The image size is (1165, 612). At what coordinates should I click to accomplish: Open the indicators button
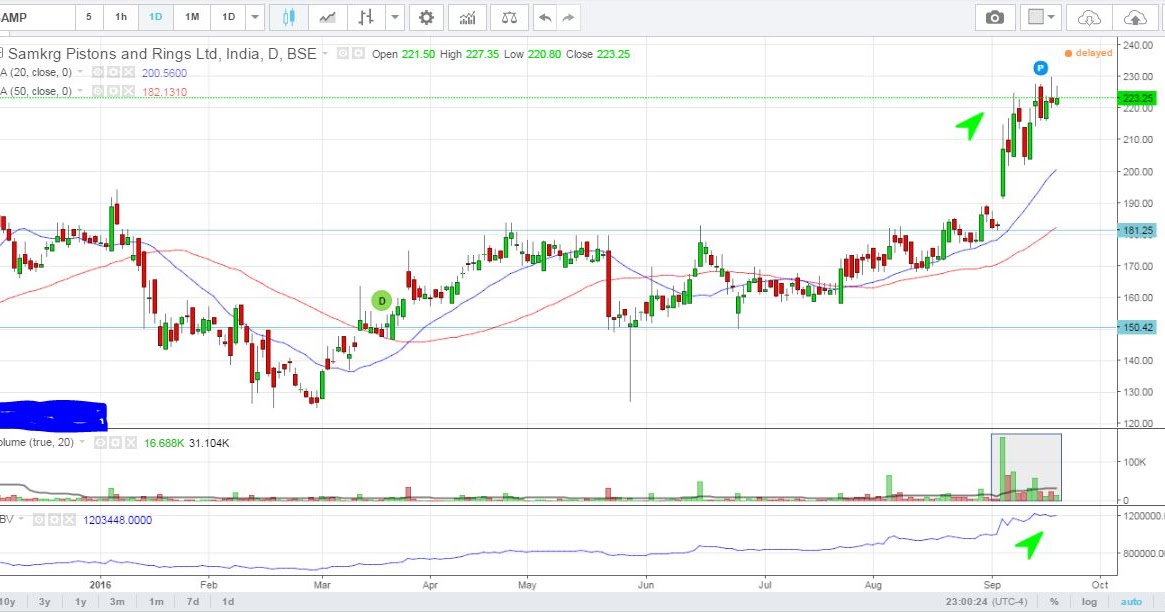coord(467,17)
